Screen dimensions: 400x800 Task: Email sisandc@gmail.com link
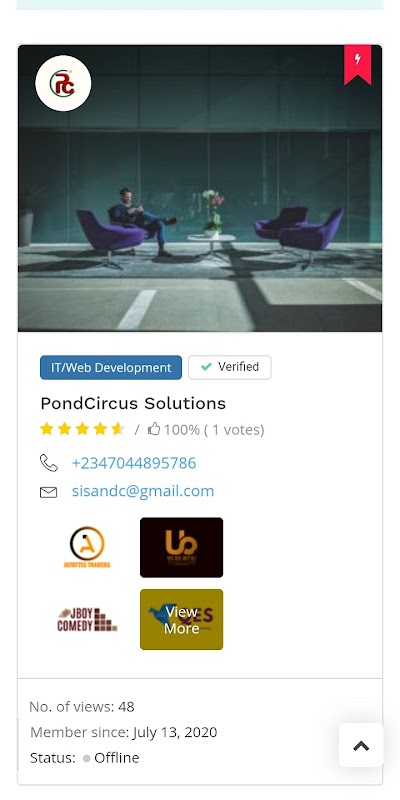coord(143,491)
